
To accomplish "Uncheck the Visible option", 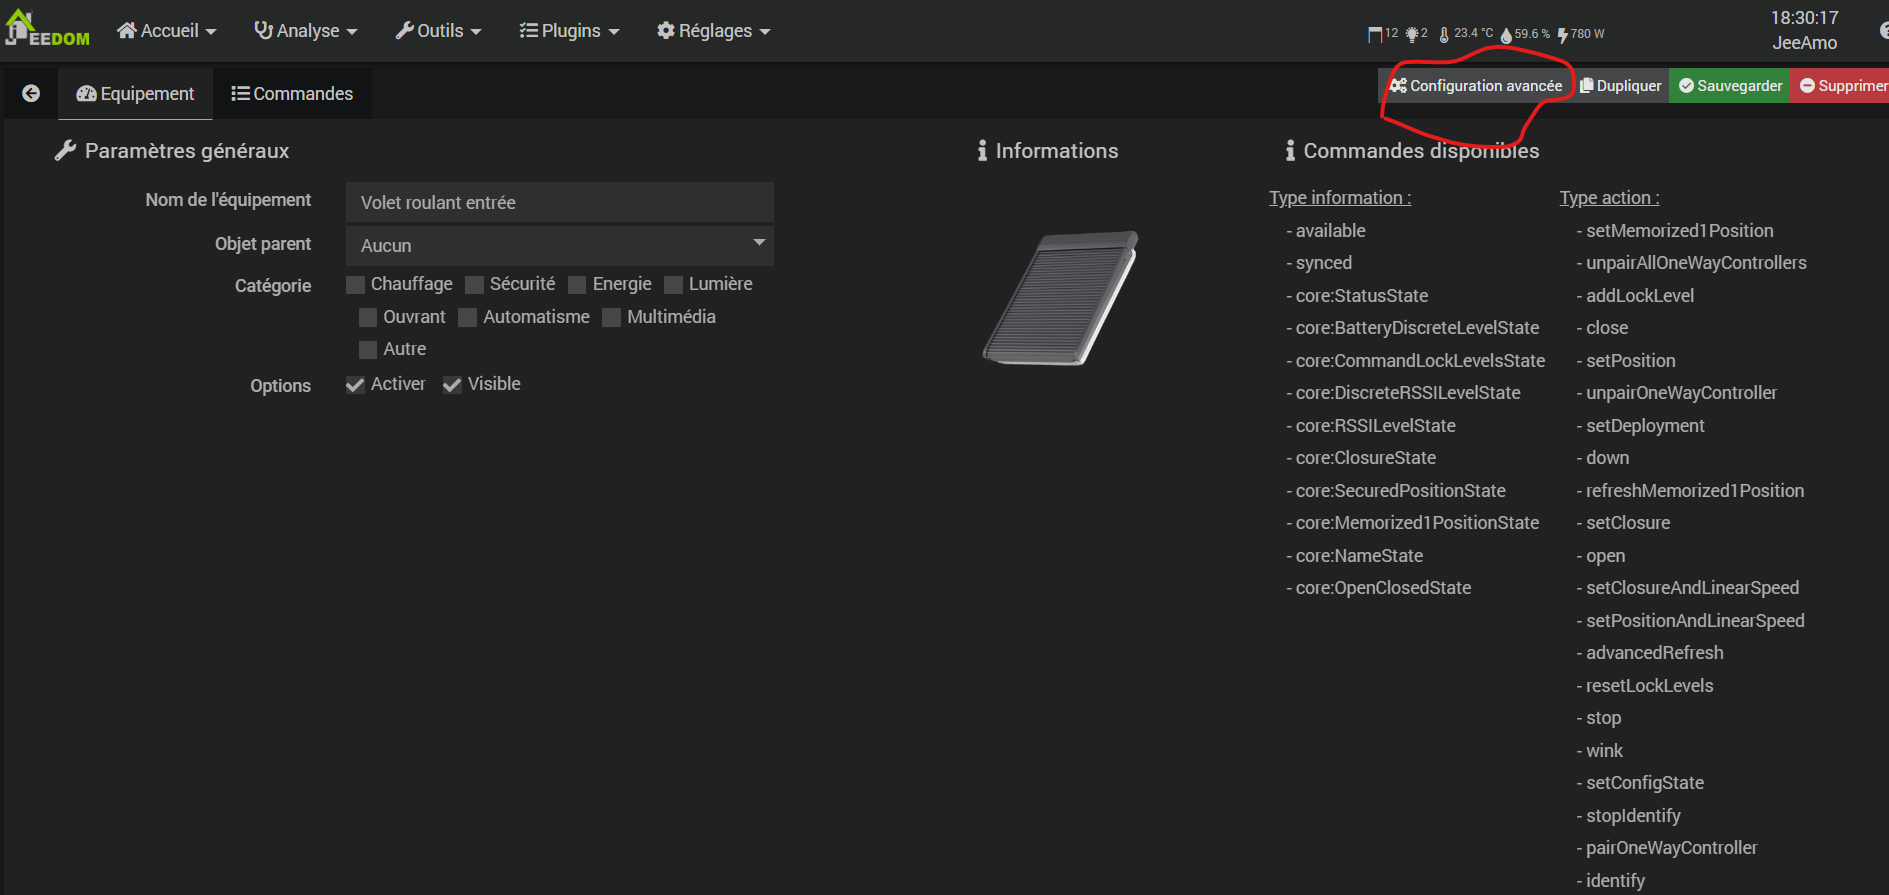I will 452,385.
